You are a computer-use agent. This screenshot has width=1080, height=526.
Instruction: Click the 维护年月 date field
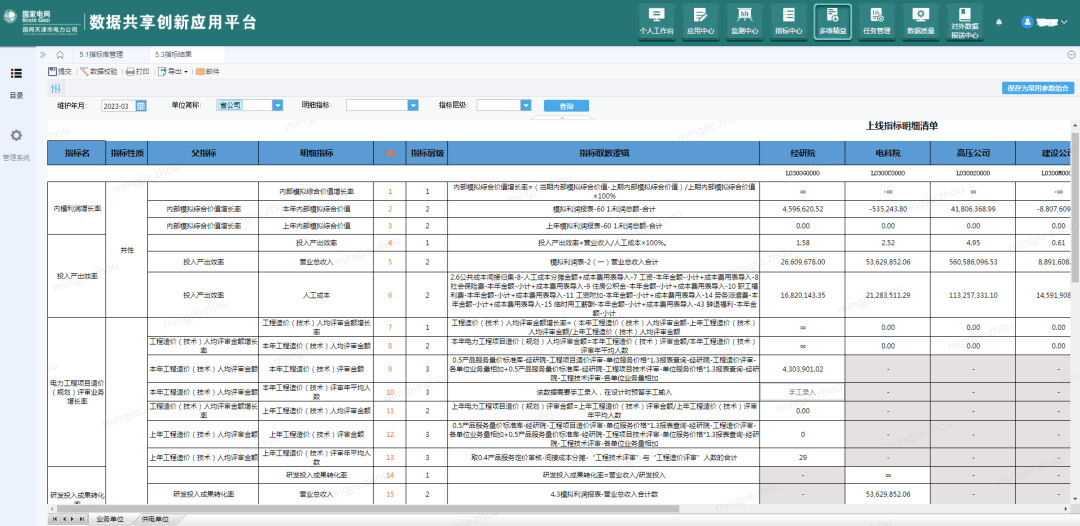[118, 105]
